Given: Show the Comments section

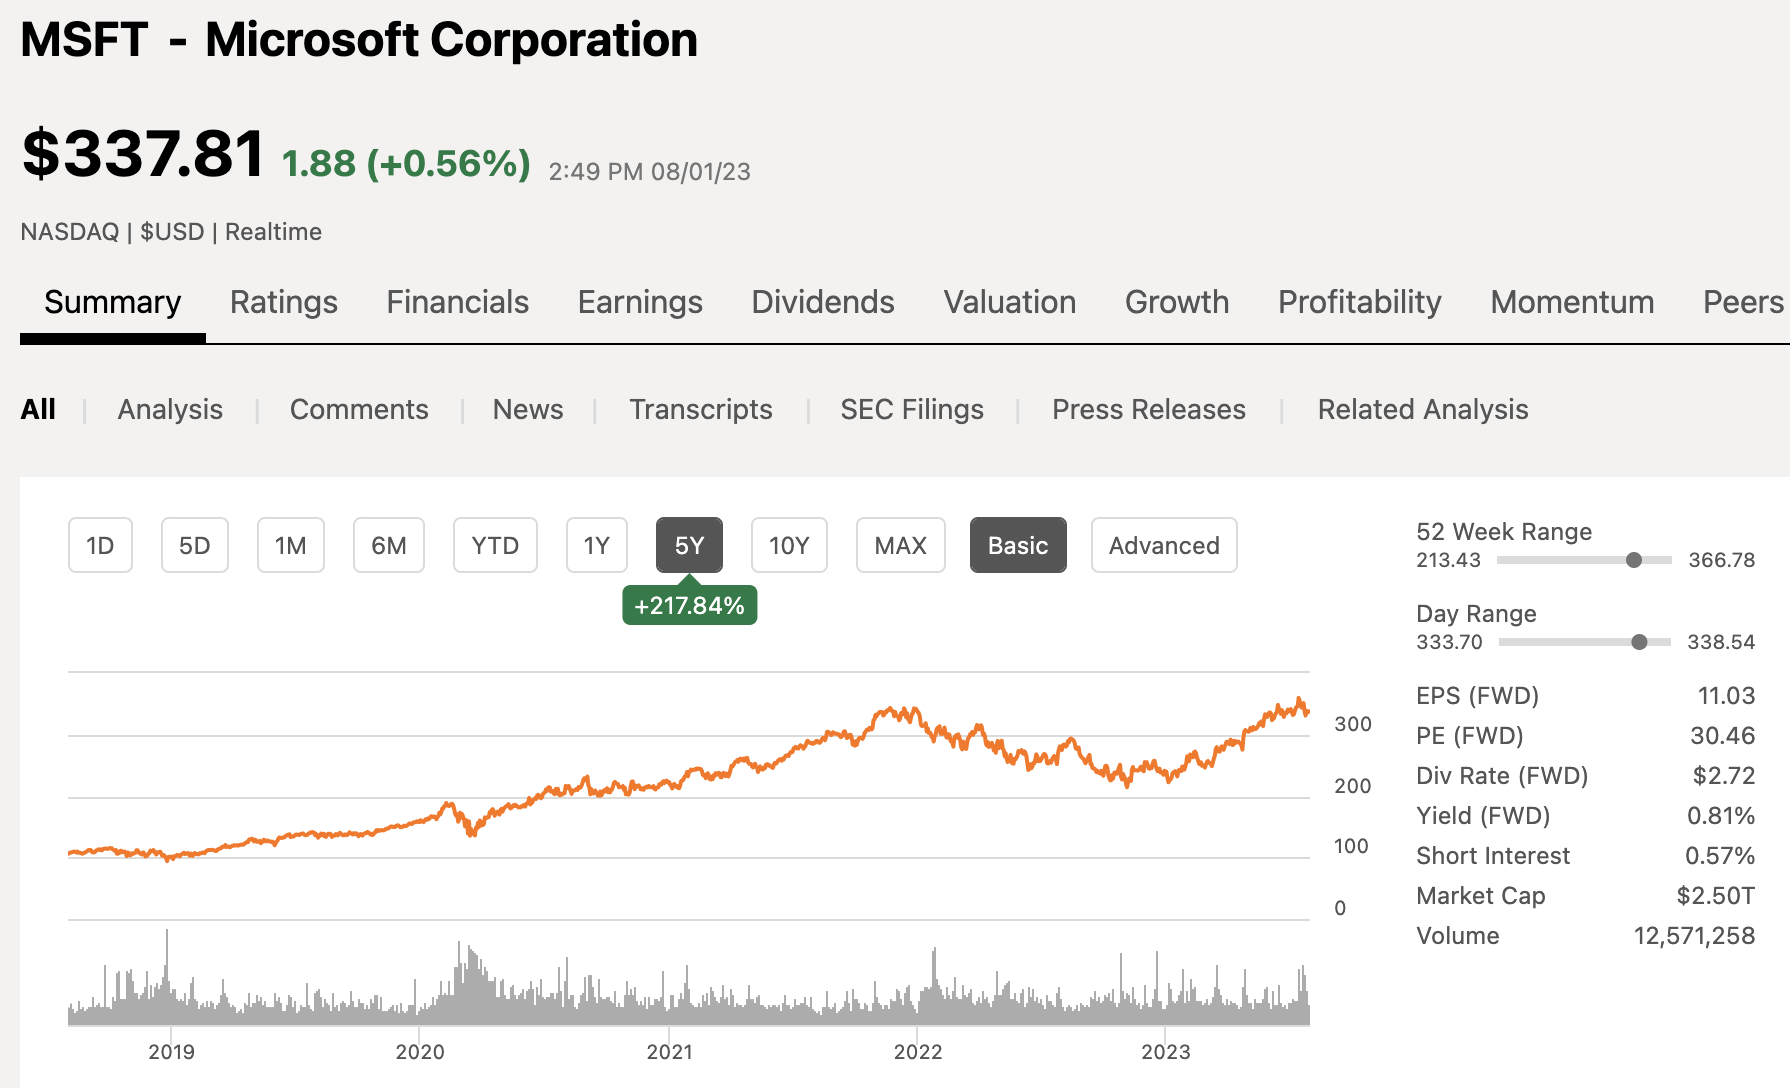Looking at the screenshot, I should pos(359,410).
